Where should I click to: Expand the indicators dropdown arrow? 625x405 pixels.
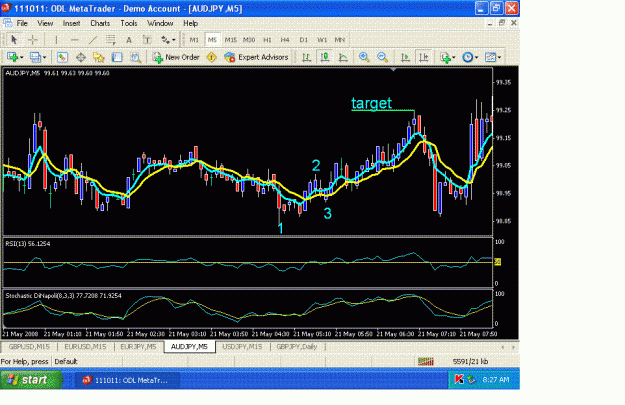[x=454, y=57]
